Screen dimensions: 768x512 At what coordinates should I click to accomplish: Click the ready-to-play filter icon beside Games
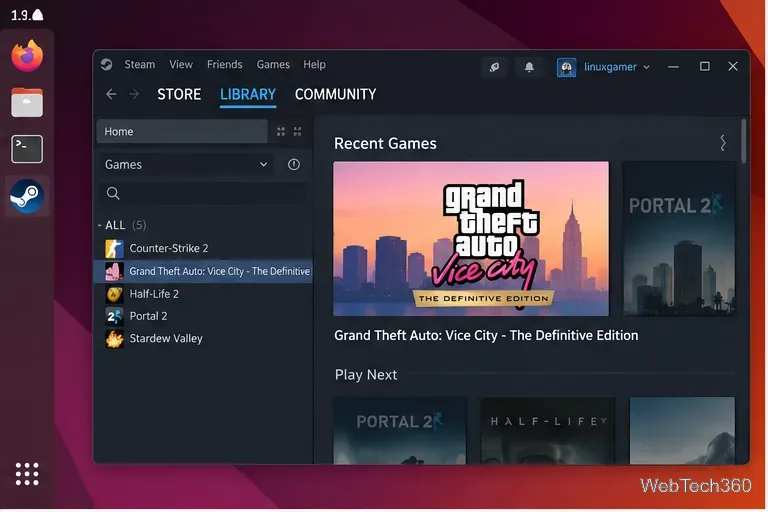[294, 165]
